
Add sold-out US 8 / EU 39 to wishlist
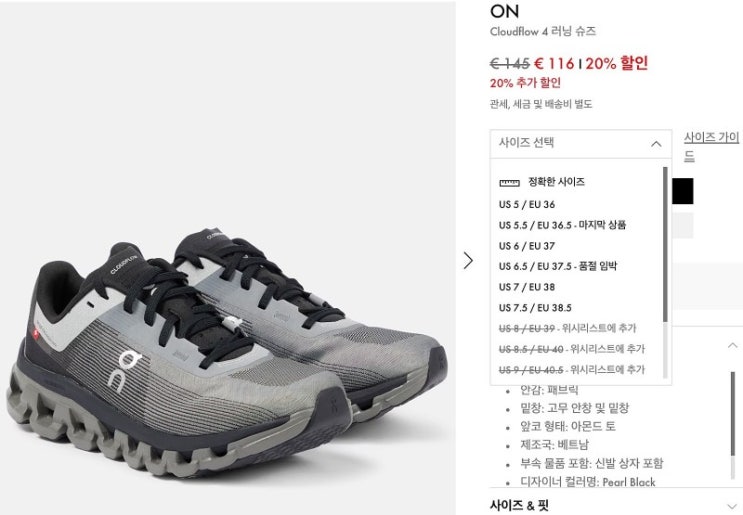567,328
